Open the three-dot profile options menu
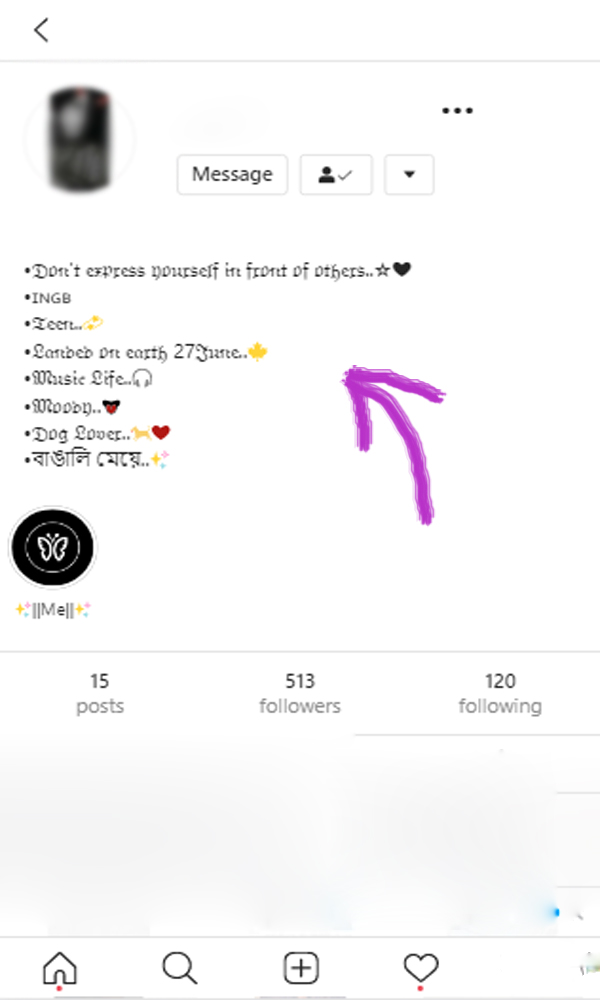Screen dimensions: 600x1000 tap(457, 110)
